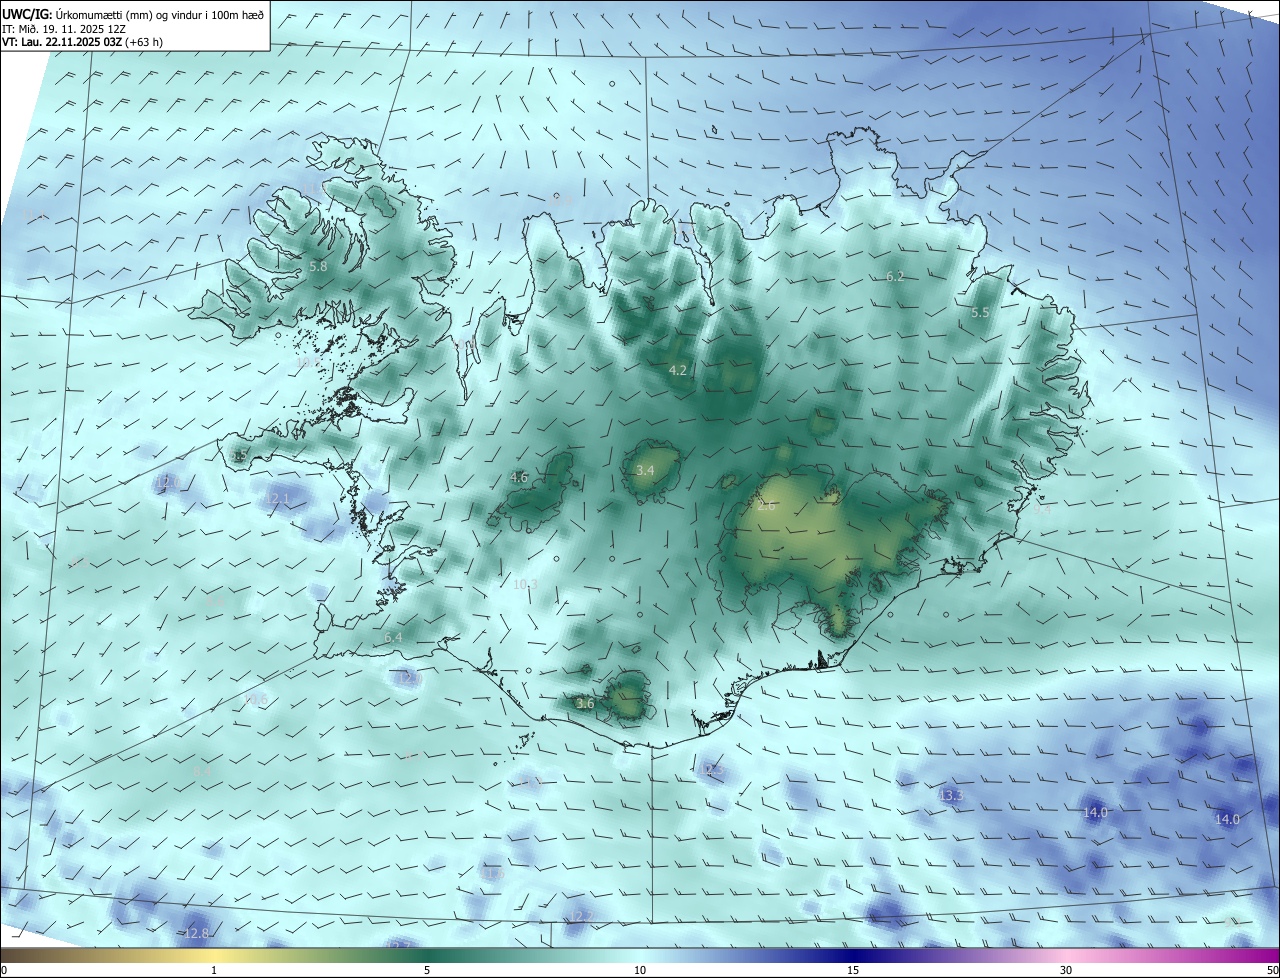Click the 6.4 value on the Reykjanes peninsula
The image size is (1280, 978).
(x=393, y=637)
